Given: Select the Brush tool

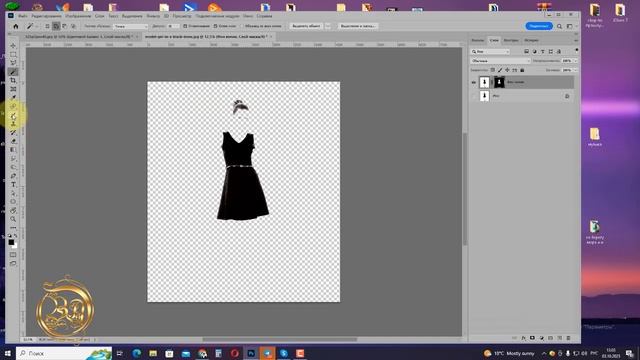Looking at the screenshot, I should coord(13,116).
